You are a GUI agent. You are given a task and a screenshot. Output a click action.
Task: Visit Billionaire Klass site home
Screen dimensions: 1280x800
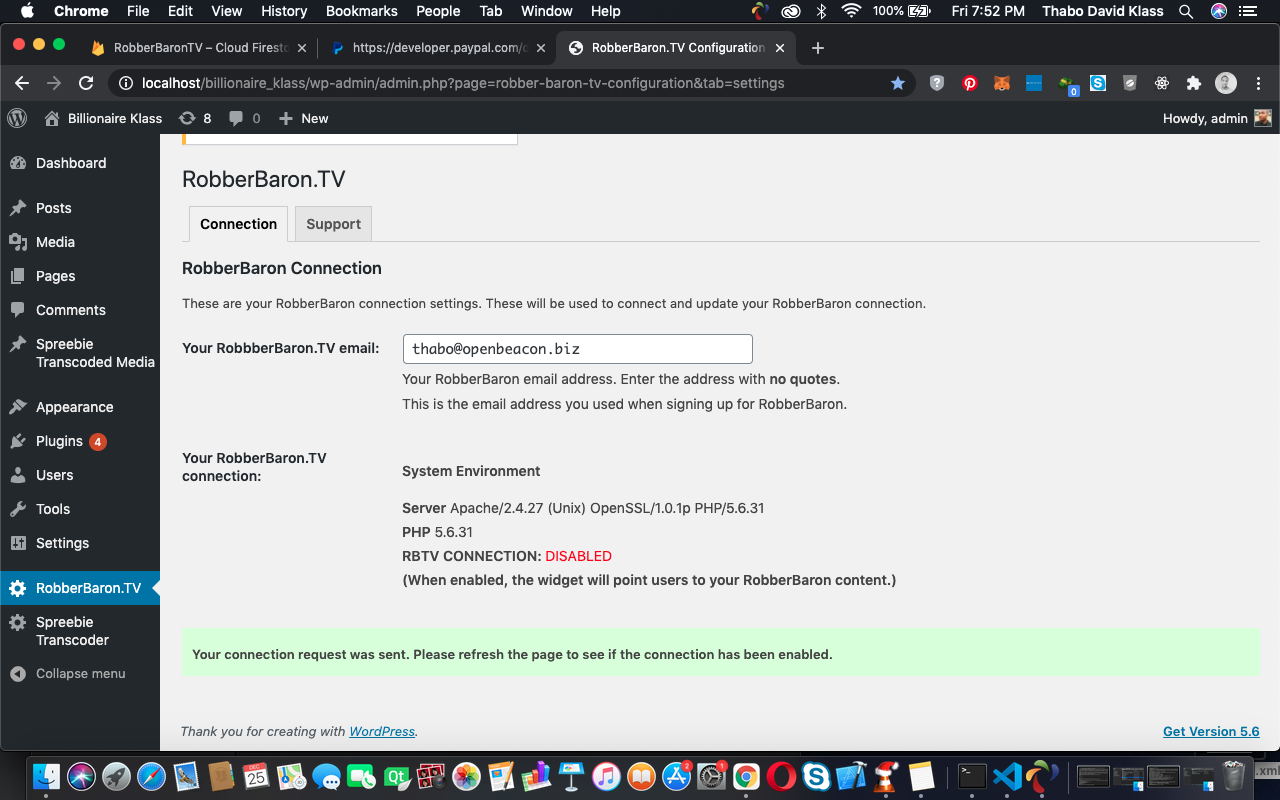pos(103,118)
